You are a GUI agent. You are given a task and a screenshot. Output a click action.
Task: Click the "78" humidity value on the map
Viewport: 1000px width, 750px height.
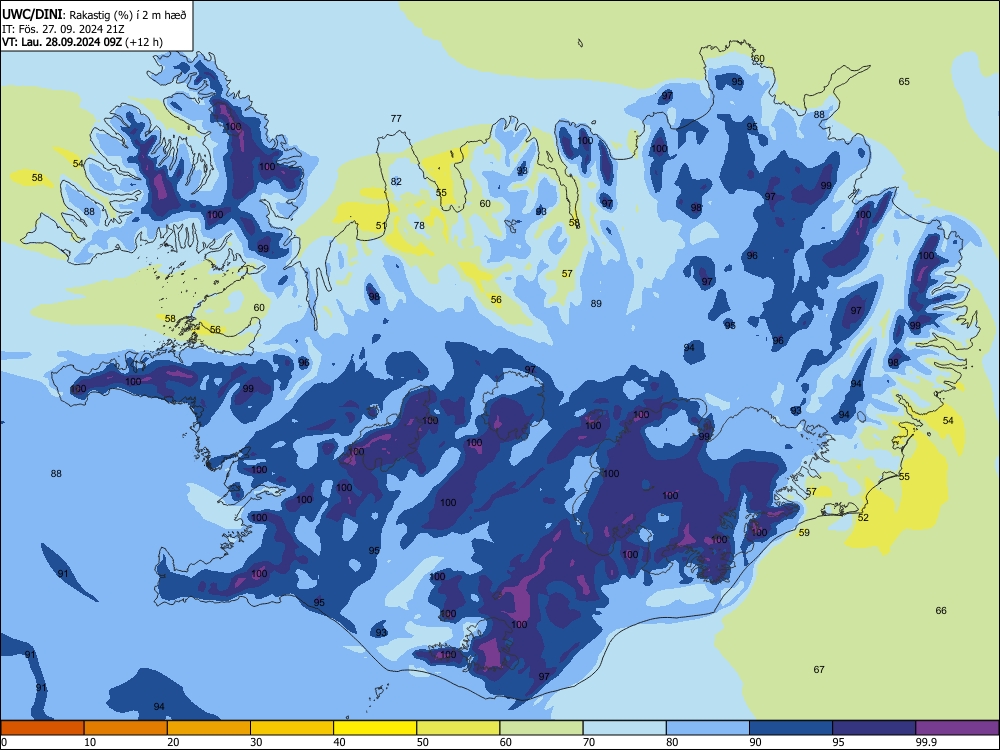click(419, 225)
